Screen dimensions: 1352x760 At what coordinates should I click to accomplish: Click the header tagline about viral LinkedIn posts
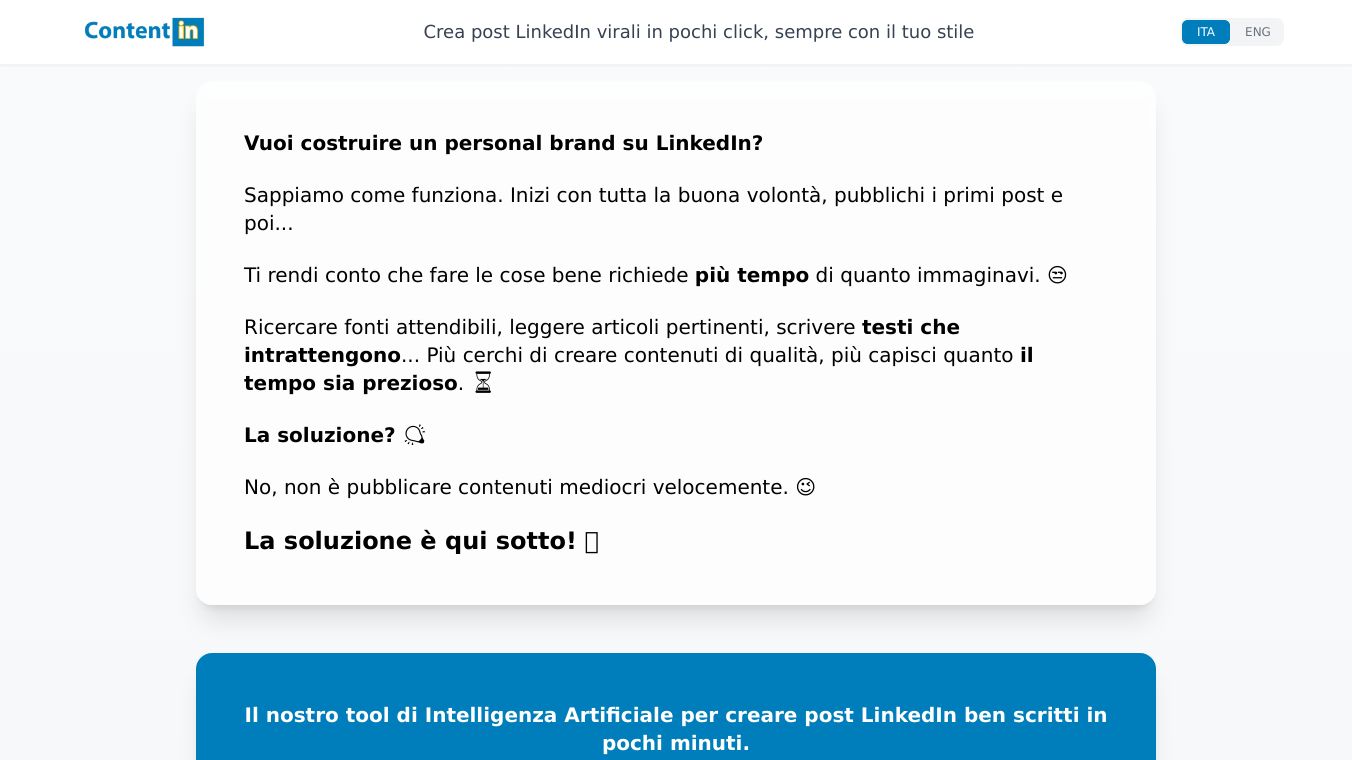(698, 32)
